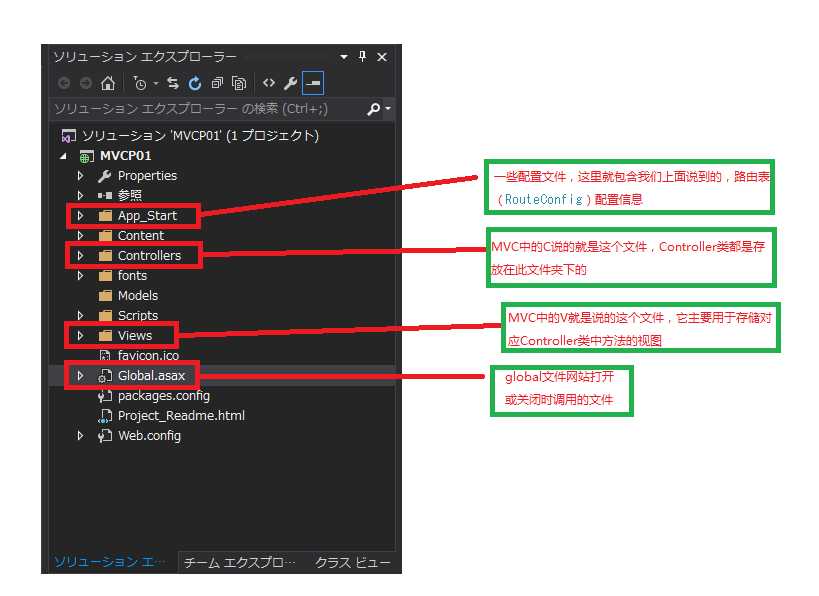
Task: Click the solution file icon beside ソリューション 'MVCP01'
Action: 68,136
